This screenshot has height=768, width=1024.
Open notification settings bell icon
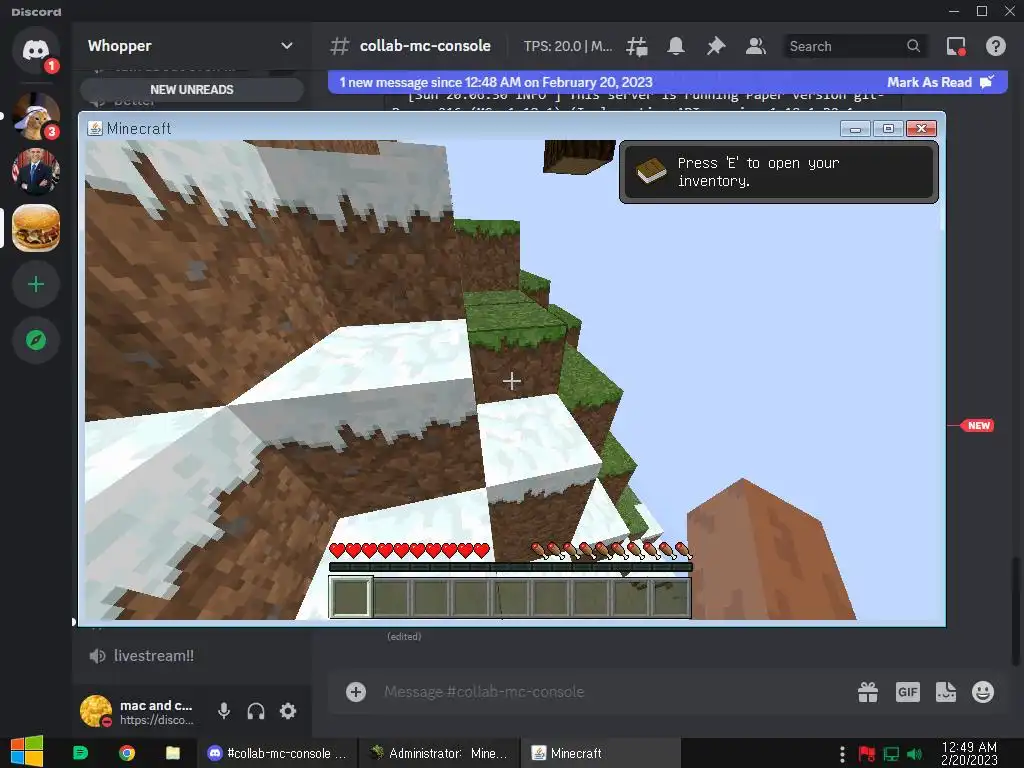coord(676,46)
